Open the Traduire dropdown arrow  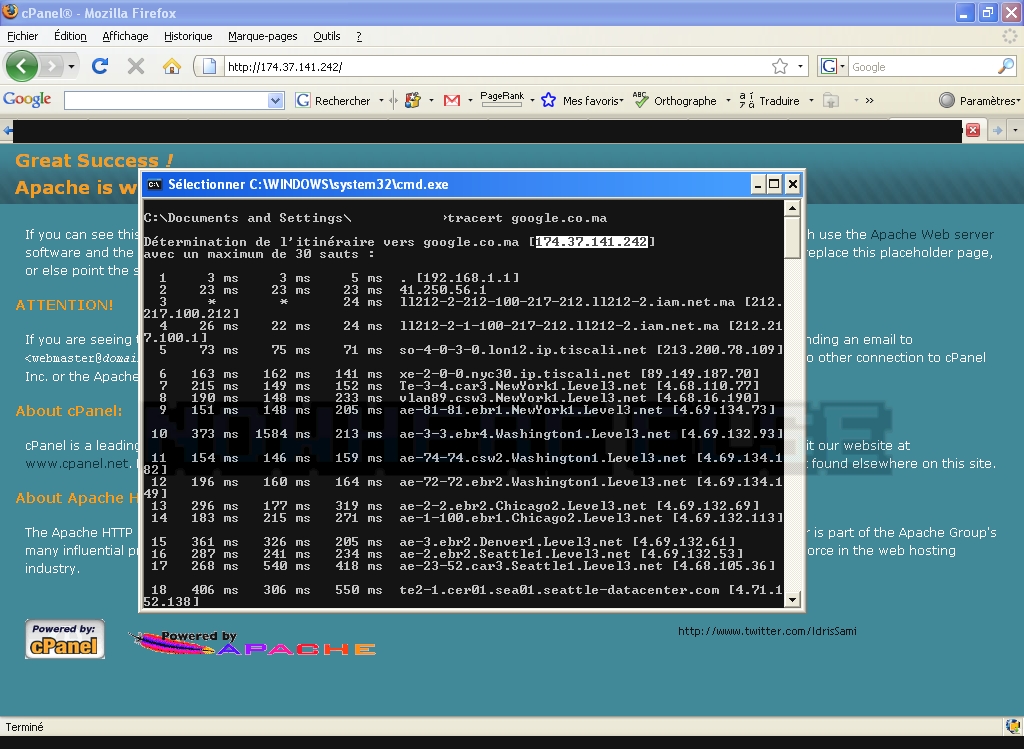pos(811,101)
